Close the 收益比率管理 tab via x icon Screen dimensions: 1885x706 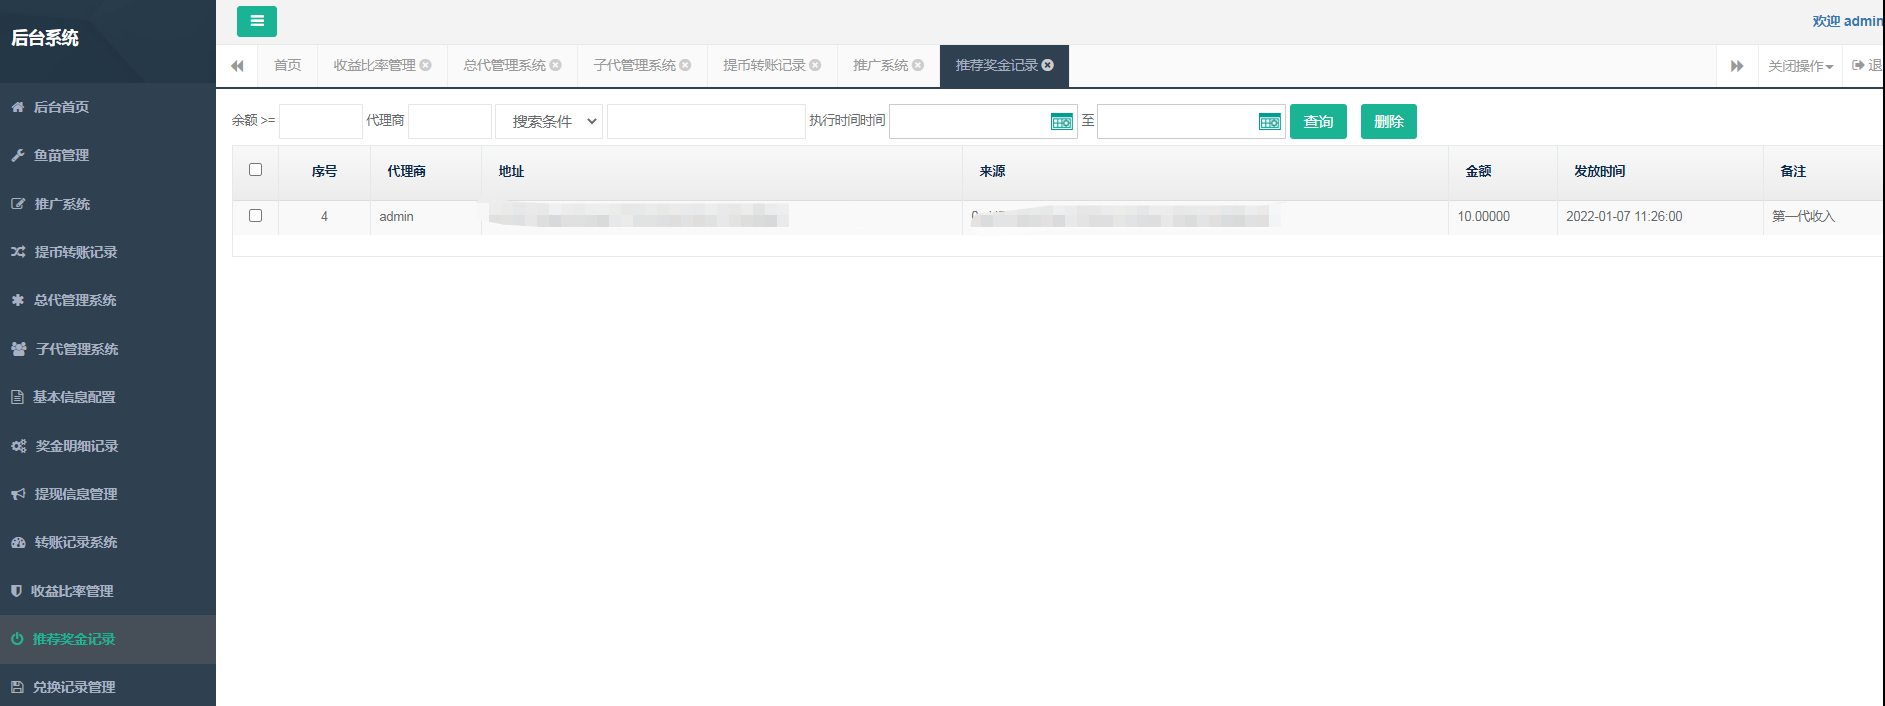426,65
